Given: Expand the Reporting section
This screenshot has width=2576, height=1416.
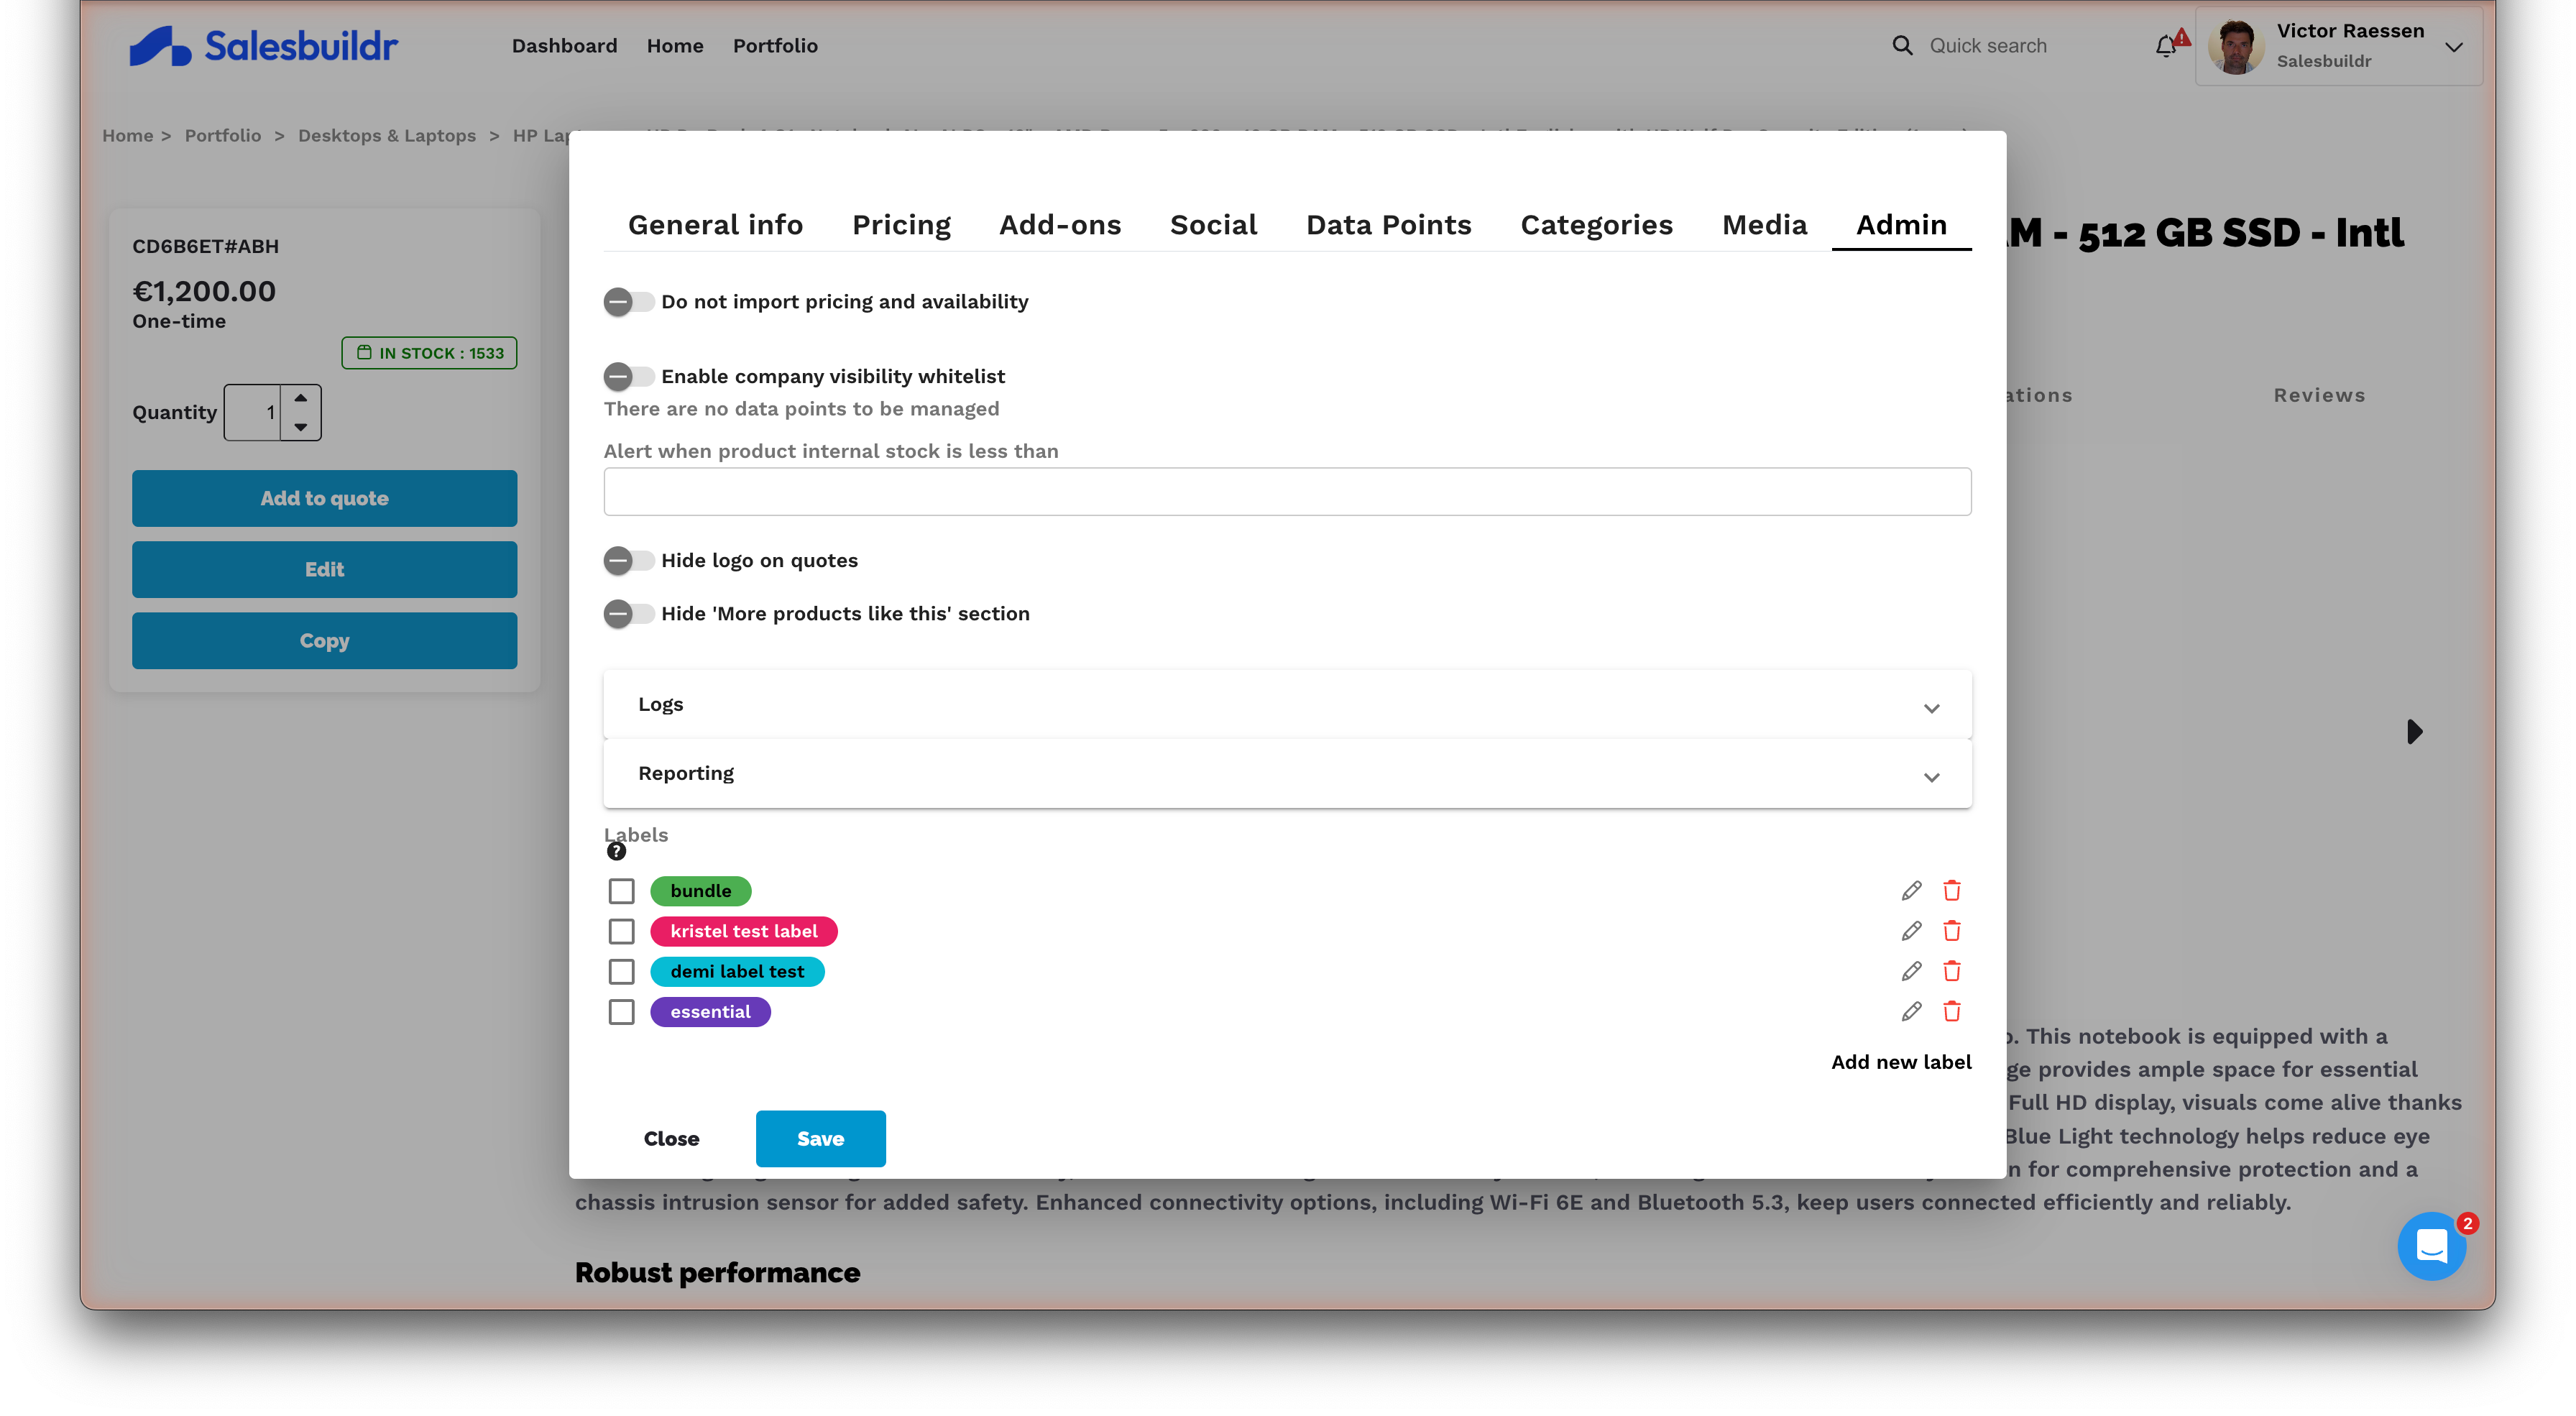Looking at the screenshot, I should (x=1287, y=773).
